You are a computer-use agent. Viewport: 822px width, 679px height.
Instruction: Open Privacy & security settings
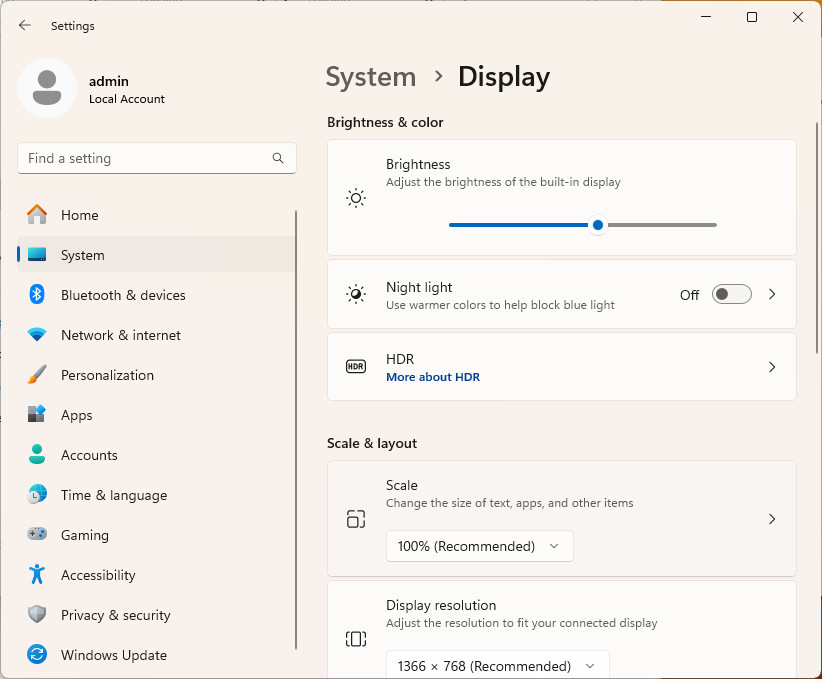tap(156, 615)
